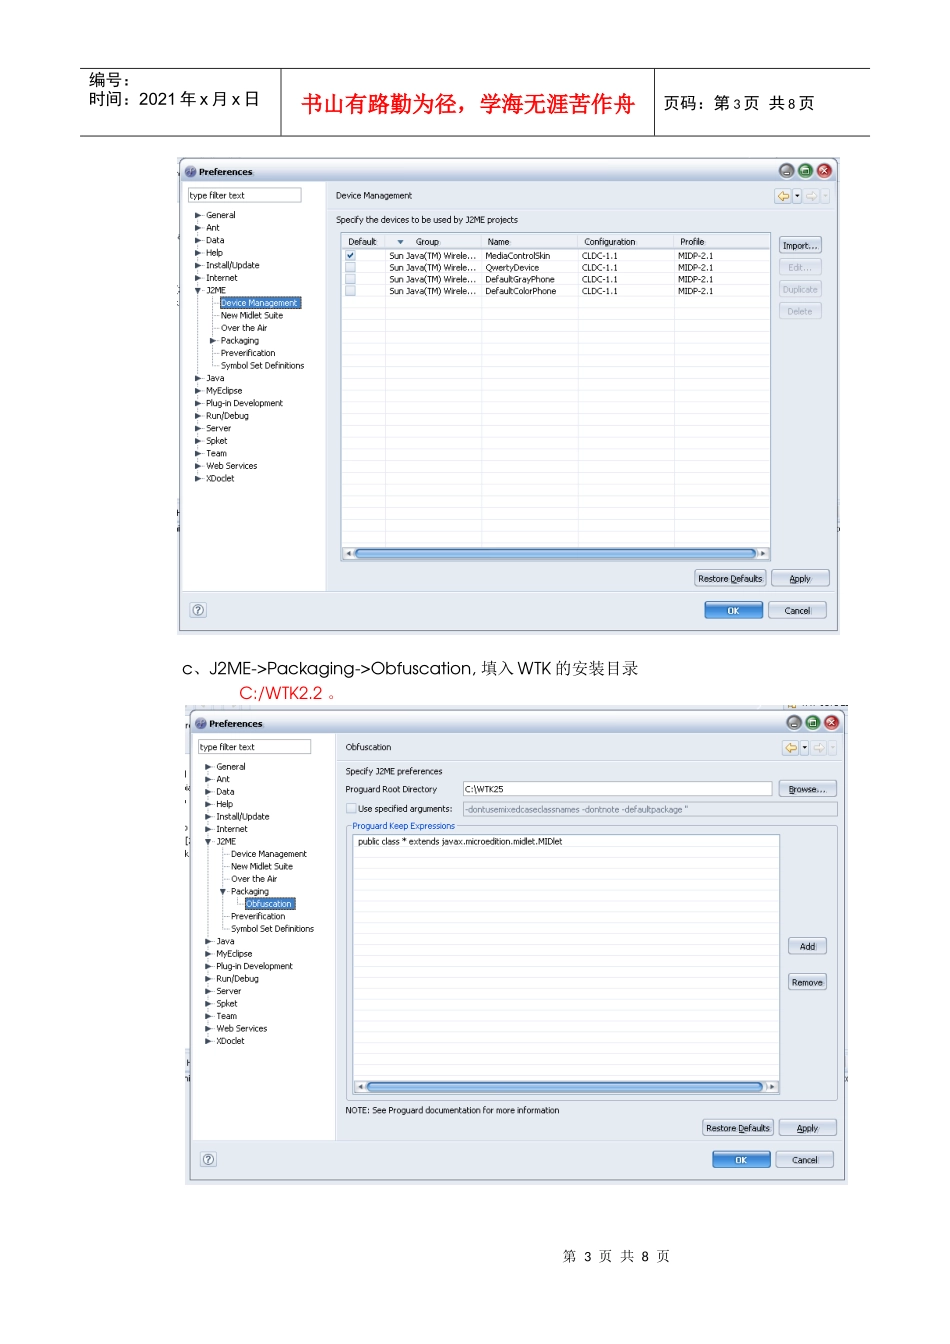The height and width of the screenshot is (1344, 950).
Task: Select DefaultColorPhone row name
Action: click(x=521, y=291)
